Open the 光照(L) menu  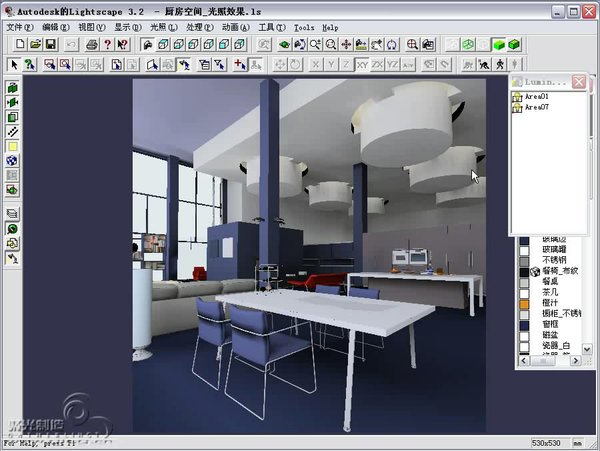(x=164, y=27)
